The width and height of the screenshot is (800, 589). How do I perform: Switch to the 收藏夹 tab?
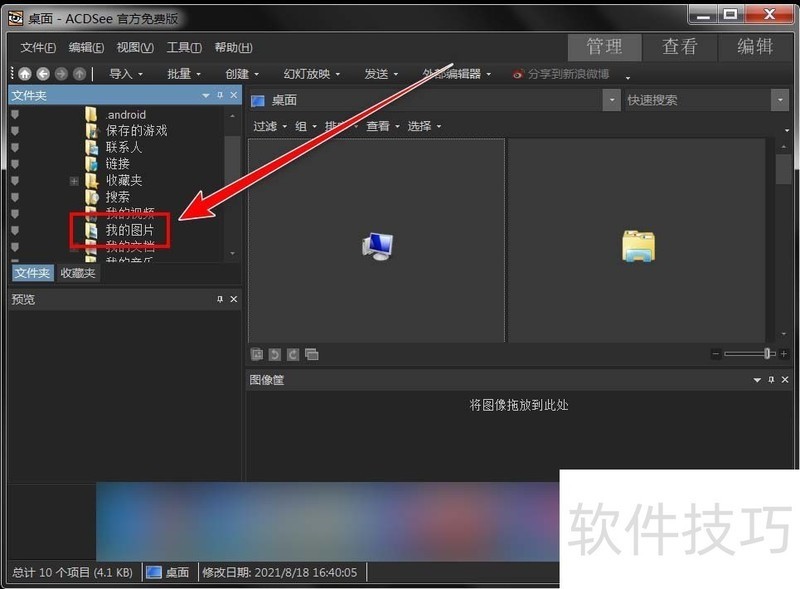77,272
